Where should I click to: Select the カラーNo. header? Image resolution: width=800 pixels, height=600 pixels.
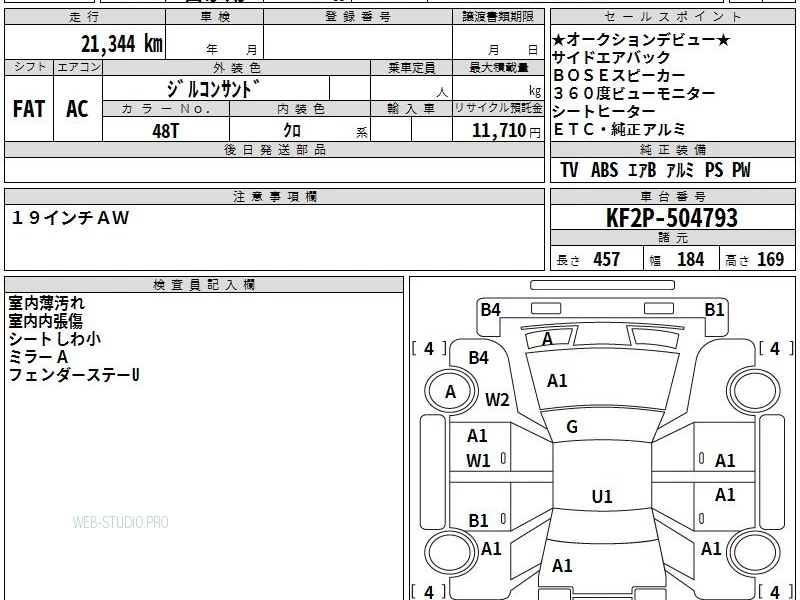click(x=166, y=109)
